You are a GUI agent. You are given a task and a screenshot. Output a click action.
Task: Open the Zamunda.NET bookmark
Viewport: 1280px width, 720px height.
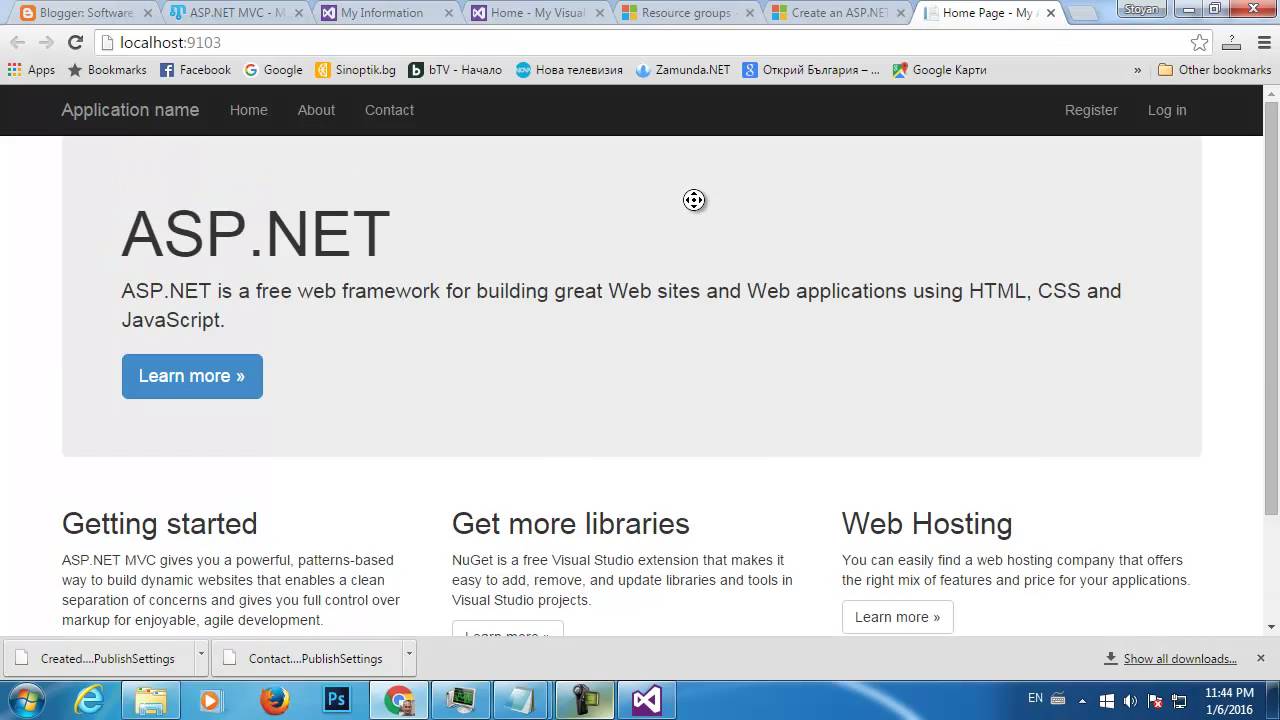point(683,70)
